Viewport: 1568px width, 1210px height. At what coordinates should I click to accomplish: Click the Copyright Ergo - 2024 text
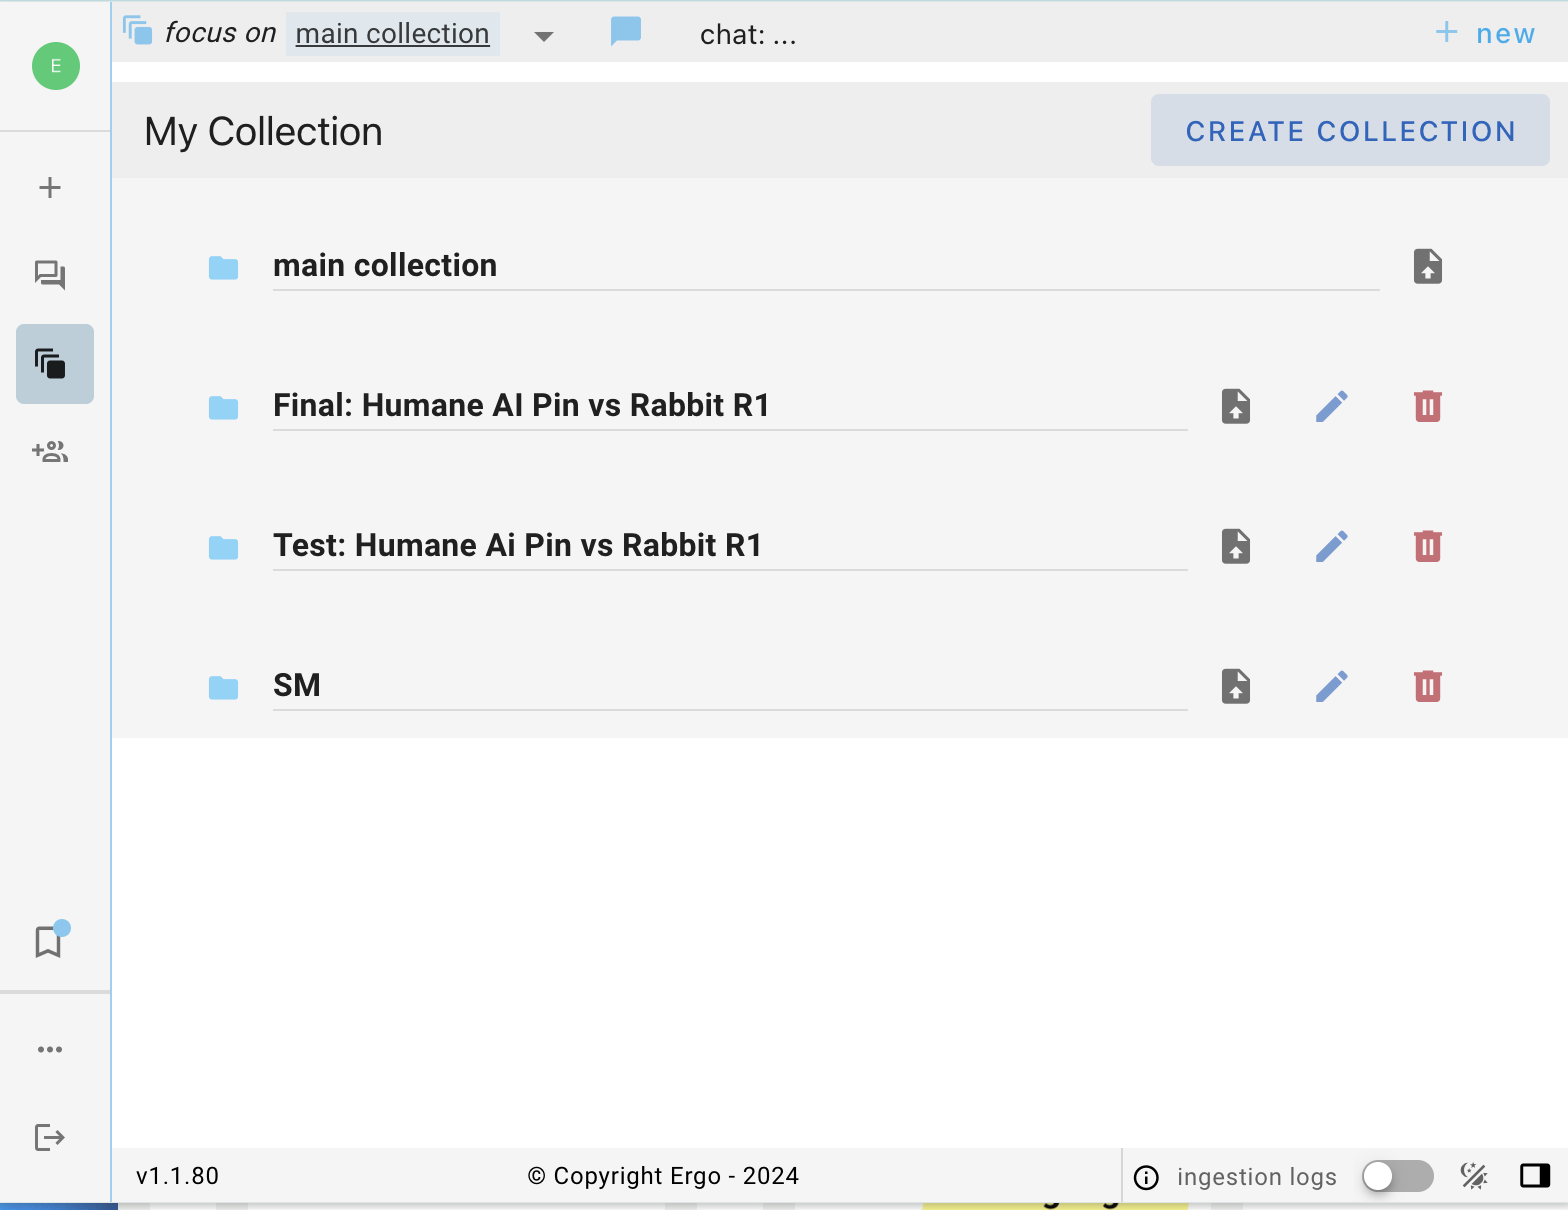663,1176
